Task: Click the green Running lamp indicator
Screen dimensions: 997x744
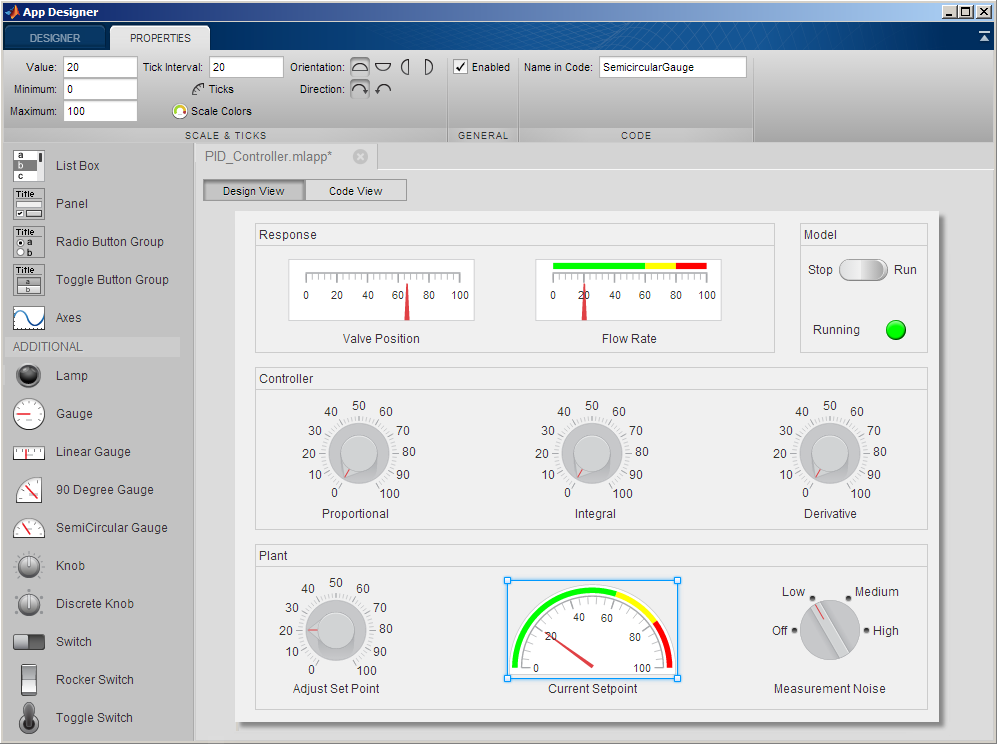Action: pyautogui.click(x=896, y=330)
